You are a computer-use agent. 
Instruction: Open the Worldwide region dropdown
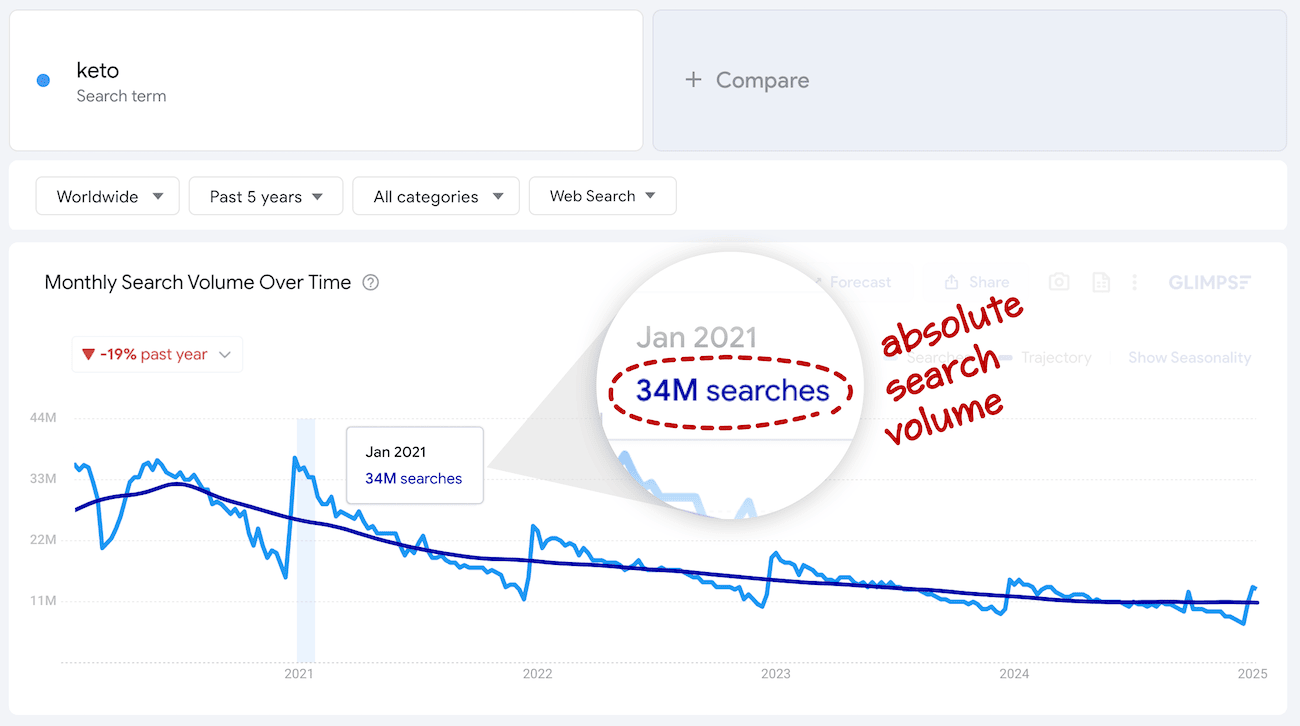108,196
